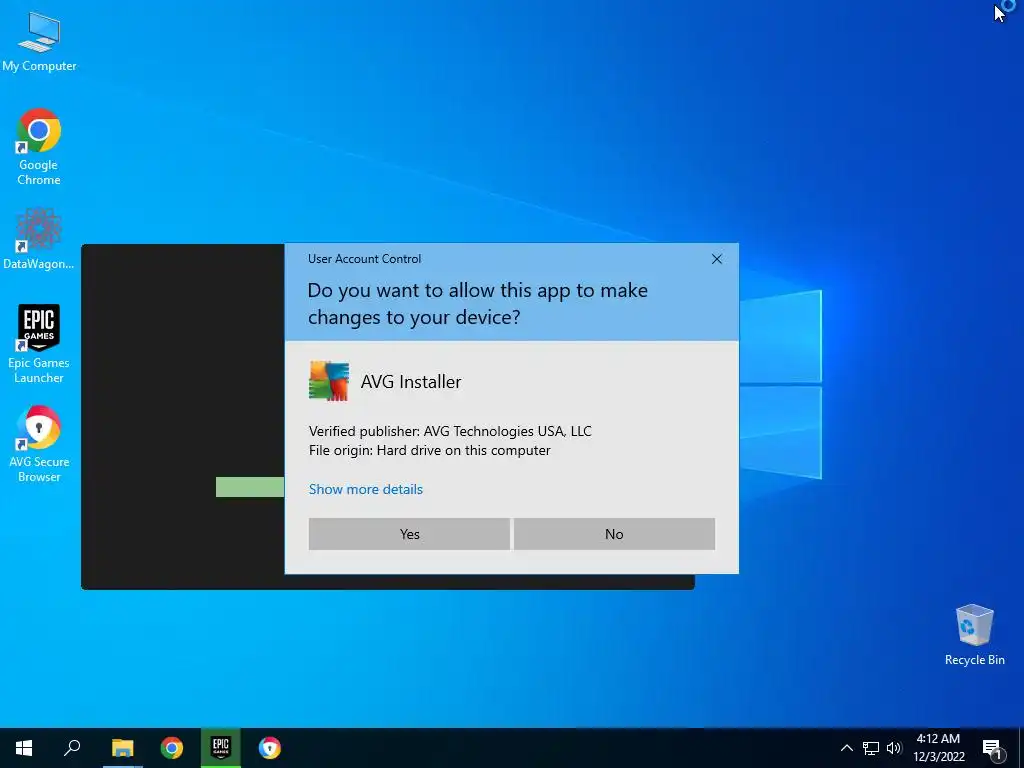The image size is (1024, 768).
Task: Open the Action Center notifications icon
Action: coord(992,749)
